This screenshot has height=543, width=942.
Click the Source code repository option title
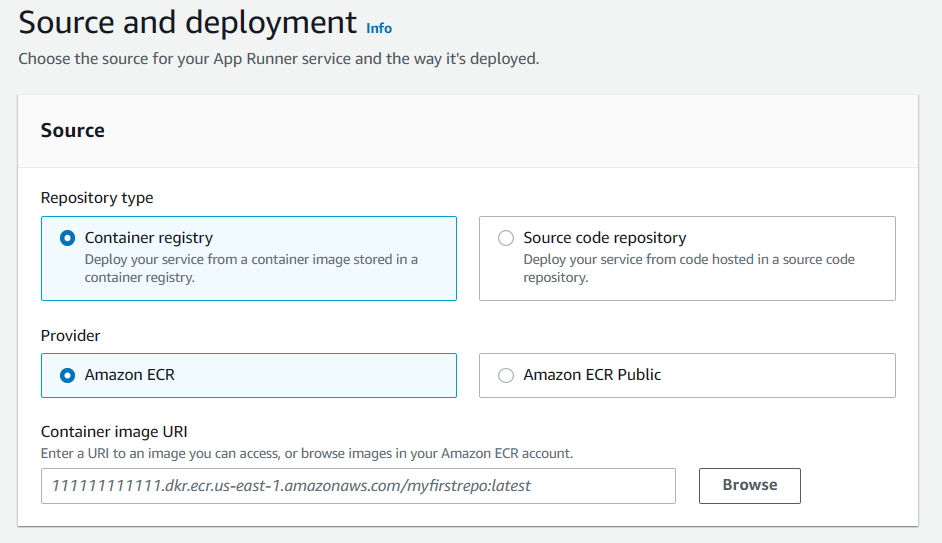pyautogui.click(x=605, y=238)
